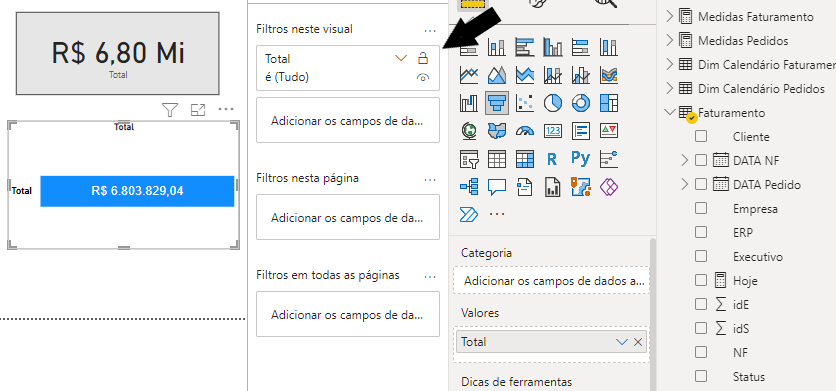This screenshot has height=391, width=836.
Task: Select the pie chart visual
Action: coord(552,102)
